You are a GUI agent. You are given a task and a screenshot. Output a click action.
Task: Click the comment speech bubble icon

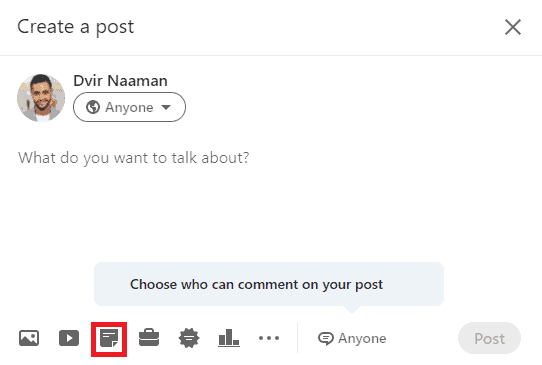pos(326,338)
